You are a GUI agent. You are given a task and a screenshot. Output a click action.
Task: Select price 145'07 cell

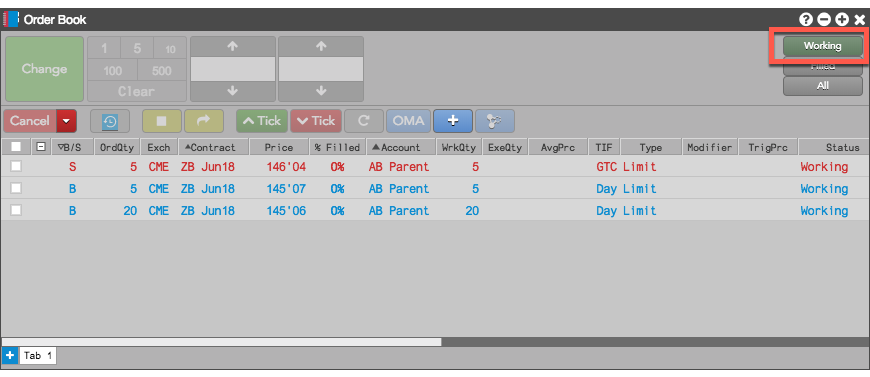tap(285, 189)
